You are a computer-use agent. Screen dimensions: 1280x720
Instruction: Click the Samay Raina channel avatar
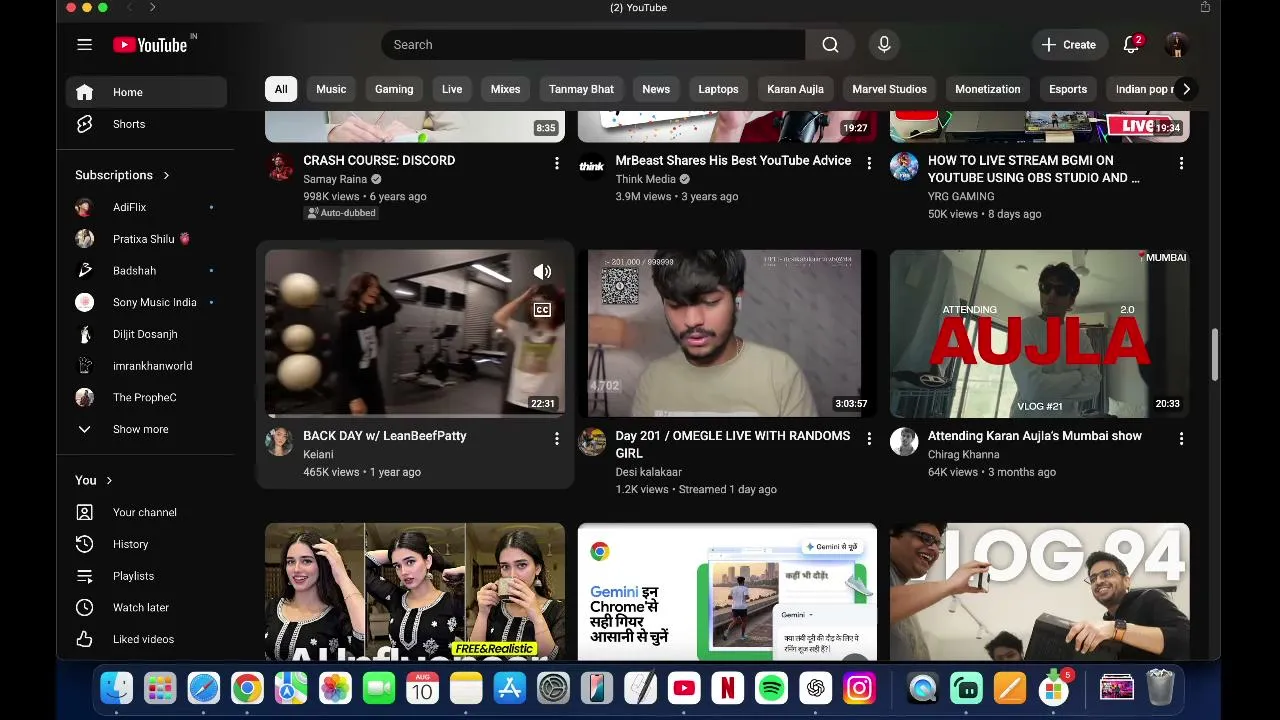click(280, 166)
